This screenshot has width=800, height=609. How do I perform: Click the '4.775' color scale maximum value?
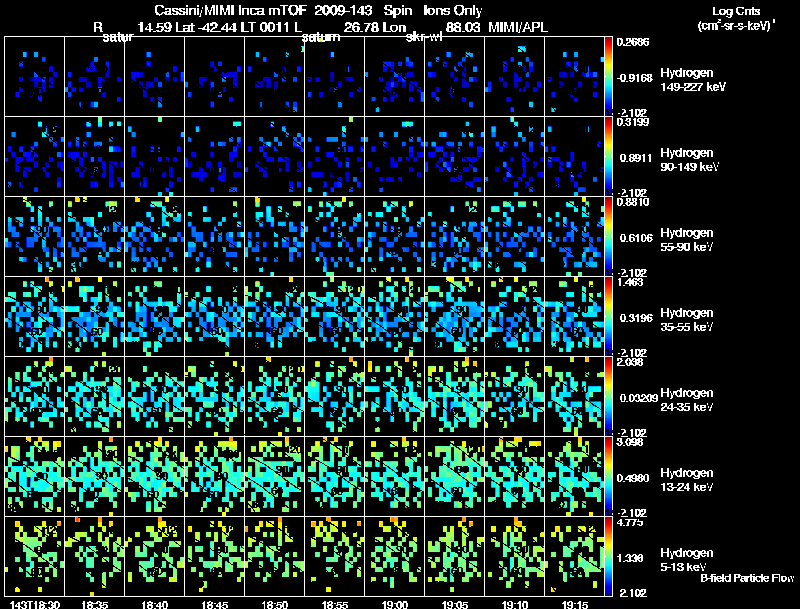(x=630, y=522)
